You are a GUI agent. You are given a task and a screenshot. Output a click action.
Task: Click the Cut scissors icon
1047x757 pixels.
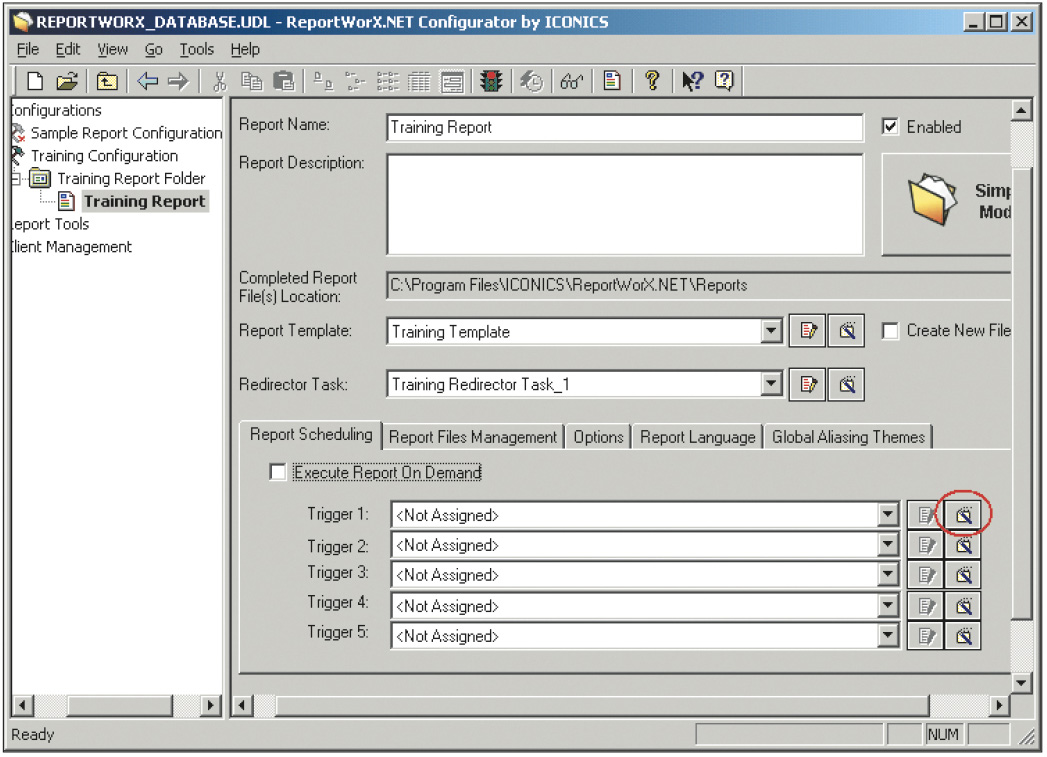pos(219,81)
